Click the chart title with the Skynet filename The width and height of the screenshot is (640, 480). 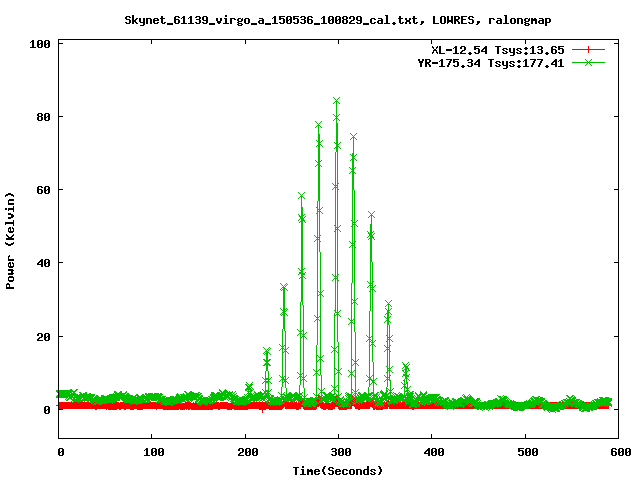337,19
